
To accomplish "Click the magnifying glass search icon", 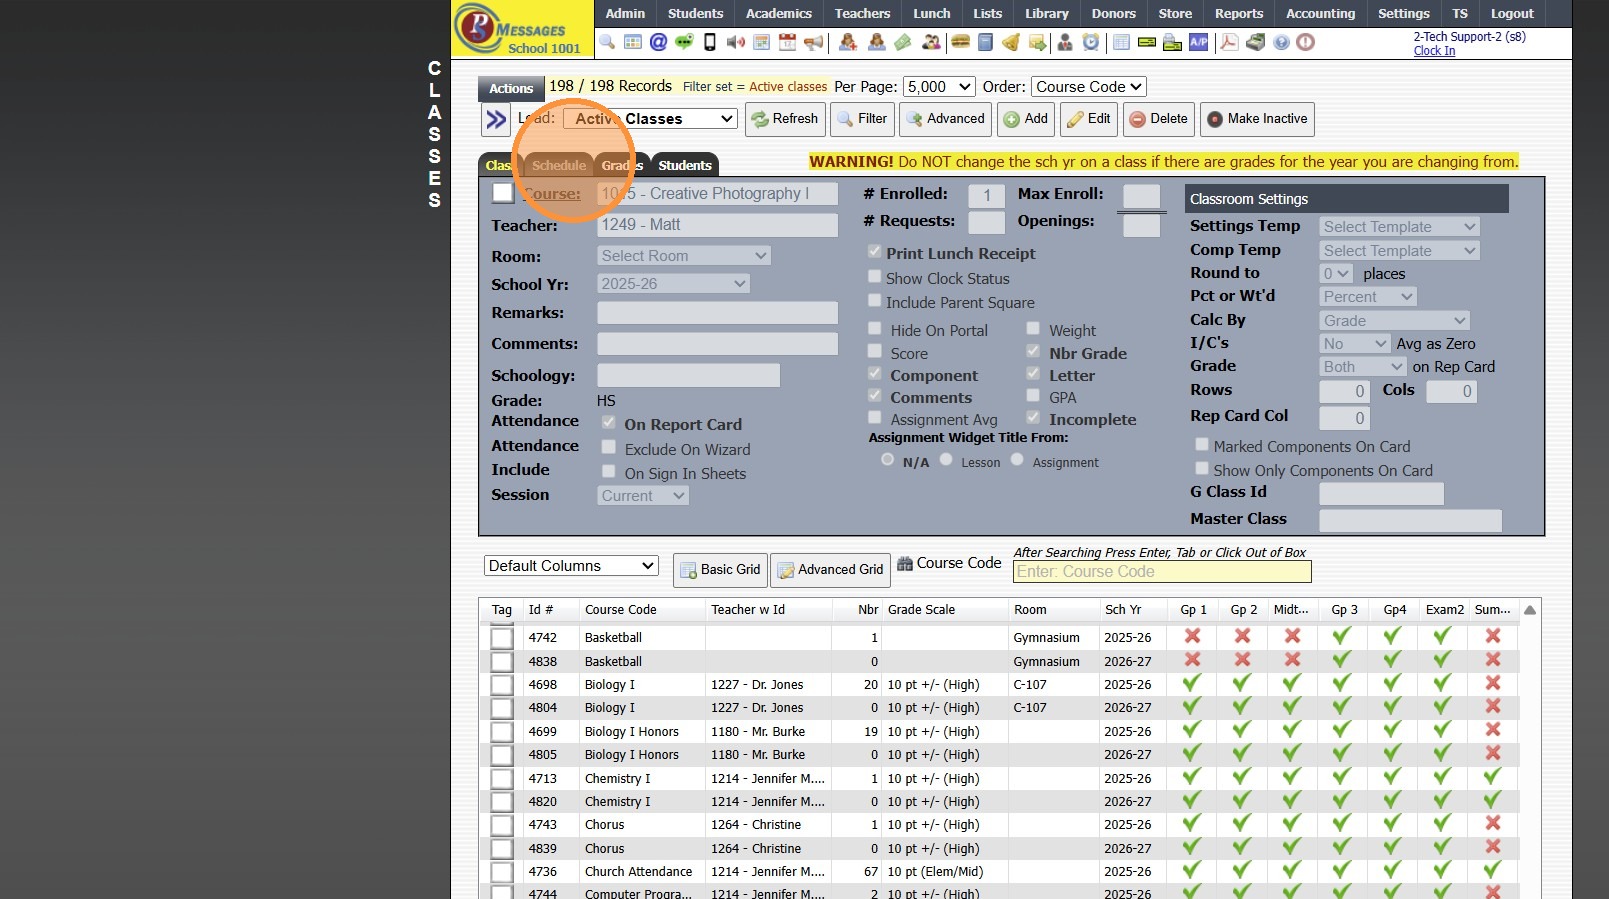I will tap(607, 42).
